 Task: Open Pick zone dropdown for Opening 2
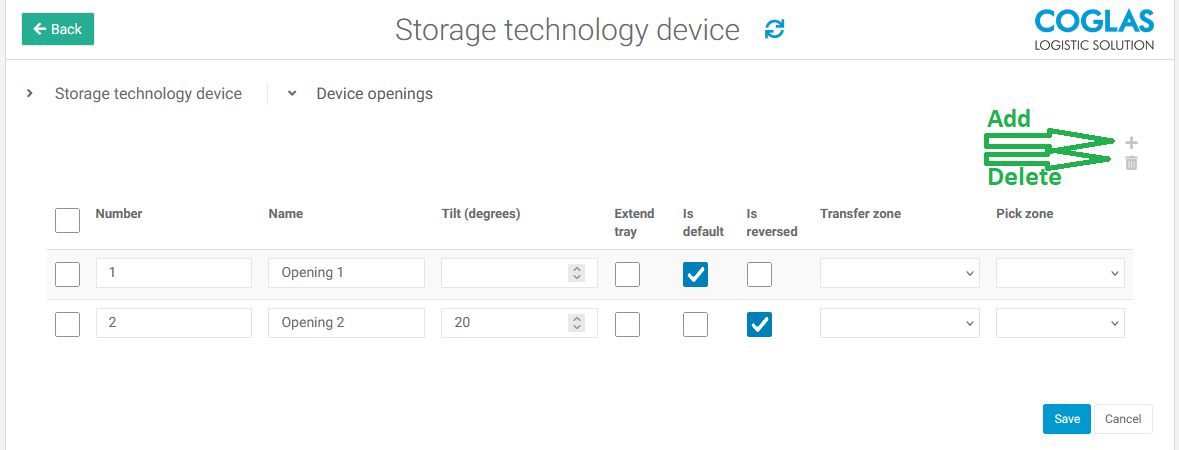1059,323
